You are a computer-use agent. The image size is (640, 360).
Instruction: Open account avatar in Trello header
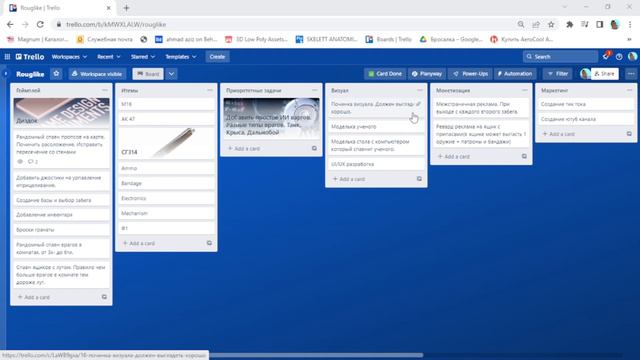(x=632, y=57)
